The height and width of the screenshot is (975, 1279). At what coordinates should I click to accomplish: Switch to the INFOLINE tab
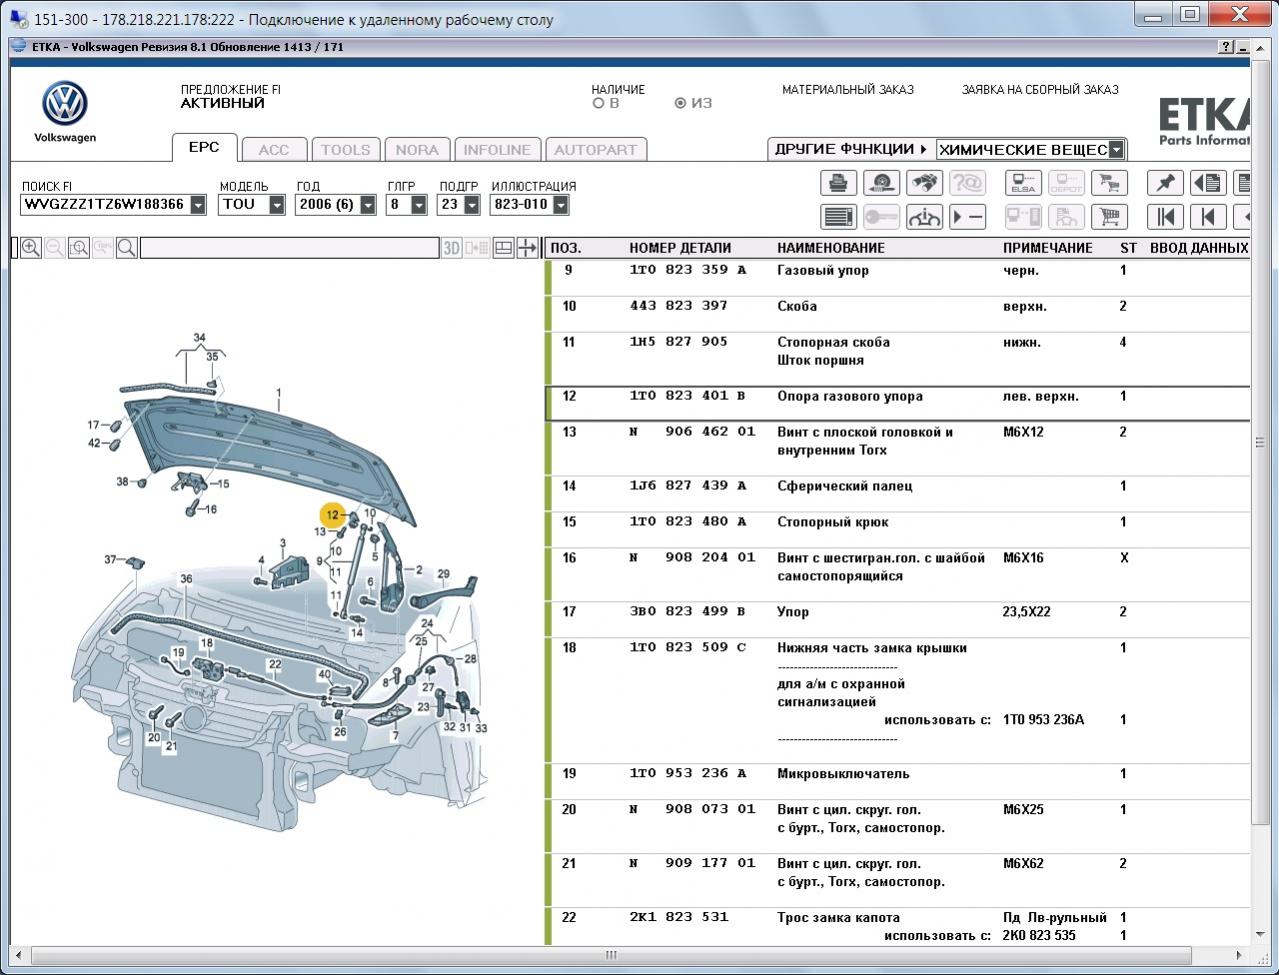(497, 150)
